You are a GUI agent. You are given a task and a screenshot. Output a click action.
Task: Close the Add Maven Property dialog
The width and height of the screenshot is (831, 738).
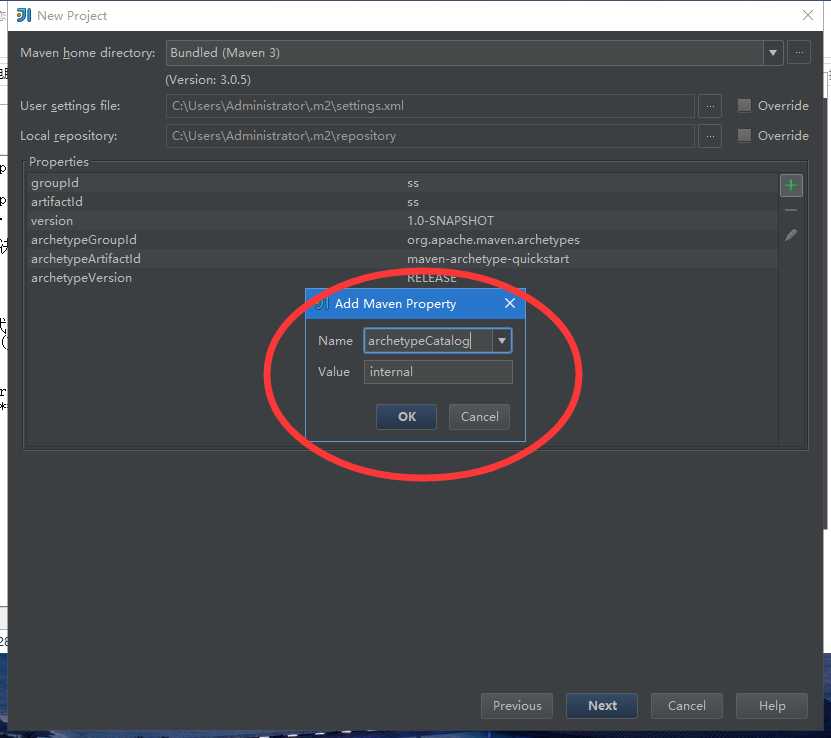(x=510, y=303)
